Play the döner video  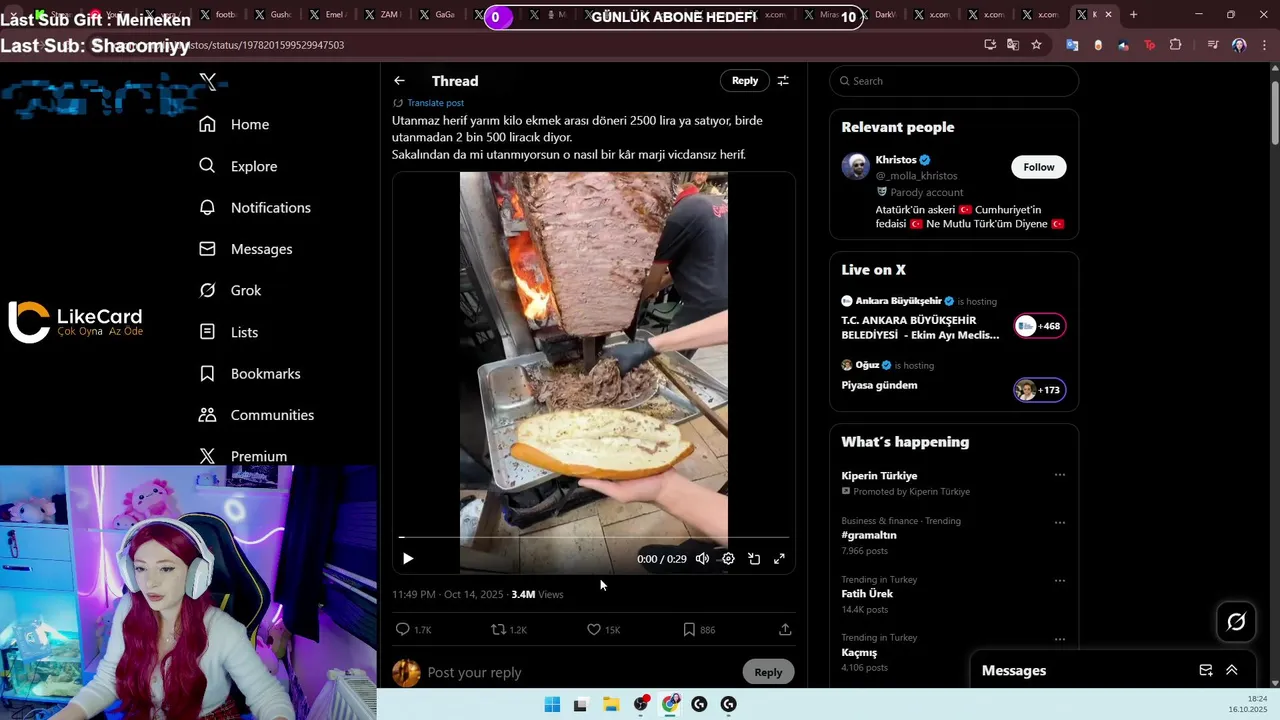pos(408,559)
